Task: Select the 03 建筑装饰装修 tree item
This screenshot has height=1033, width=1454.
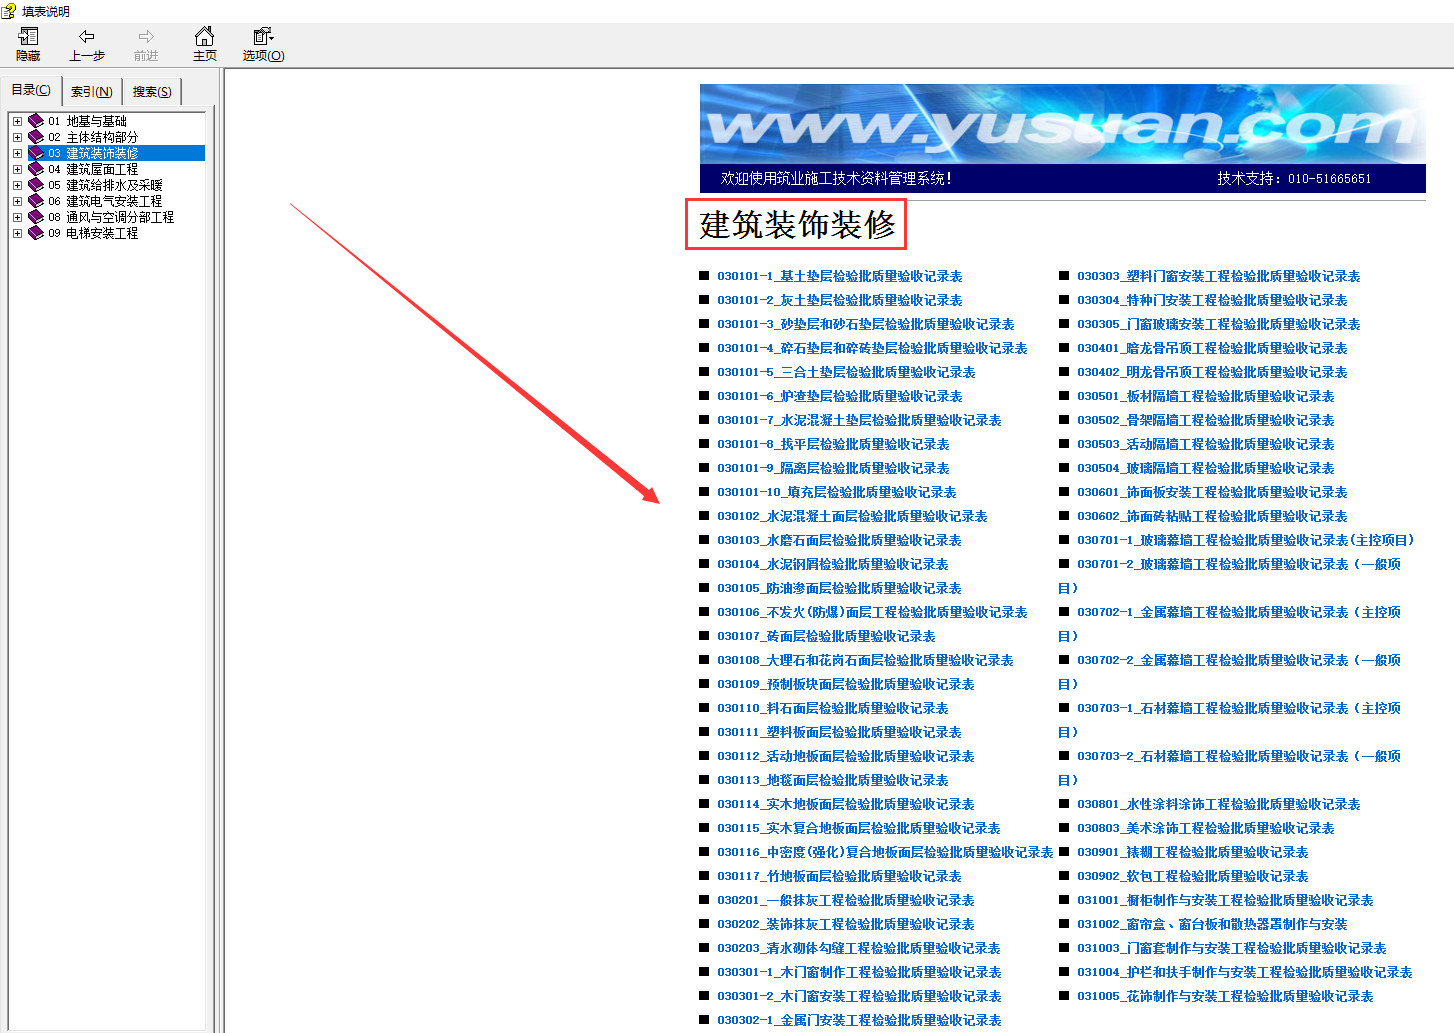Action: click(93, 153)
